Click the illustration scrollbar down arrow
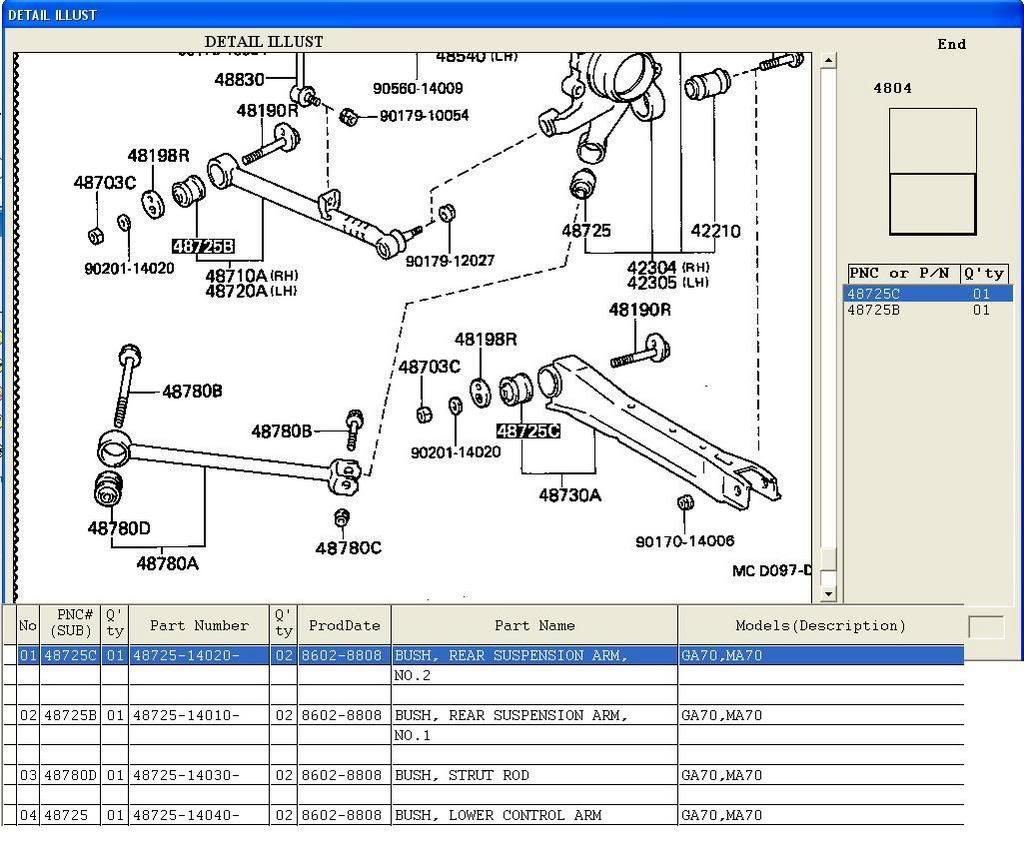 click(827, 594)
